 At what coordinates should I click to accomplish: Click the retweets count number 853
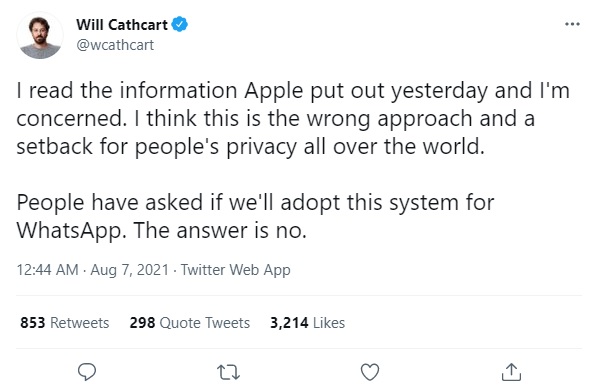[33, 323]
